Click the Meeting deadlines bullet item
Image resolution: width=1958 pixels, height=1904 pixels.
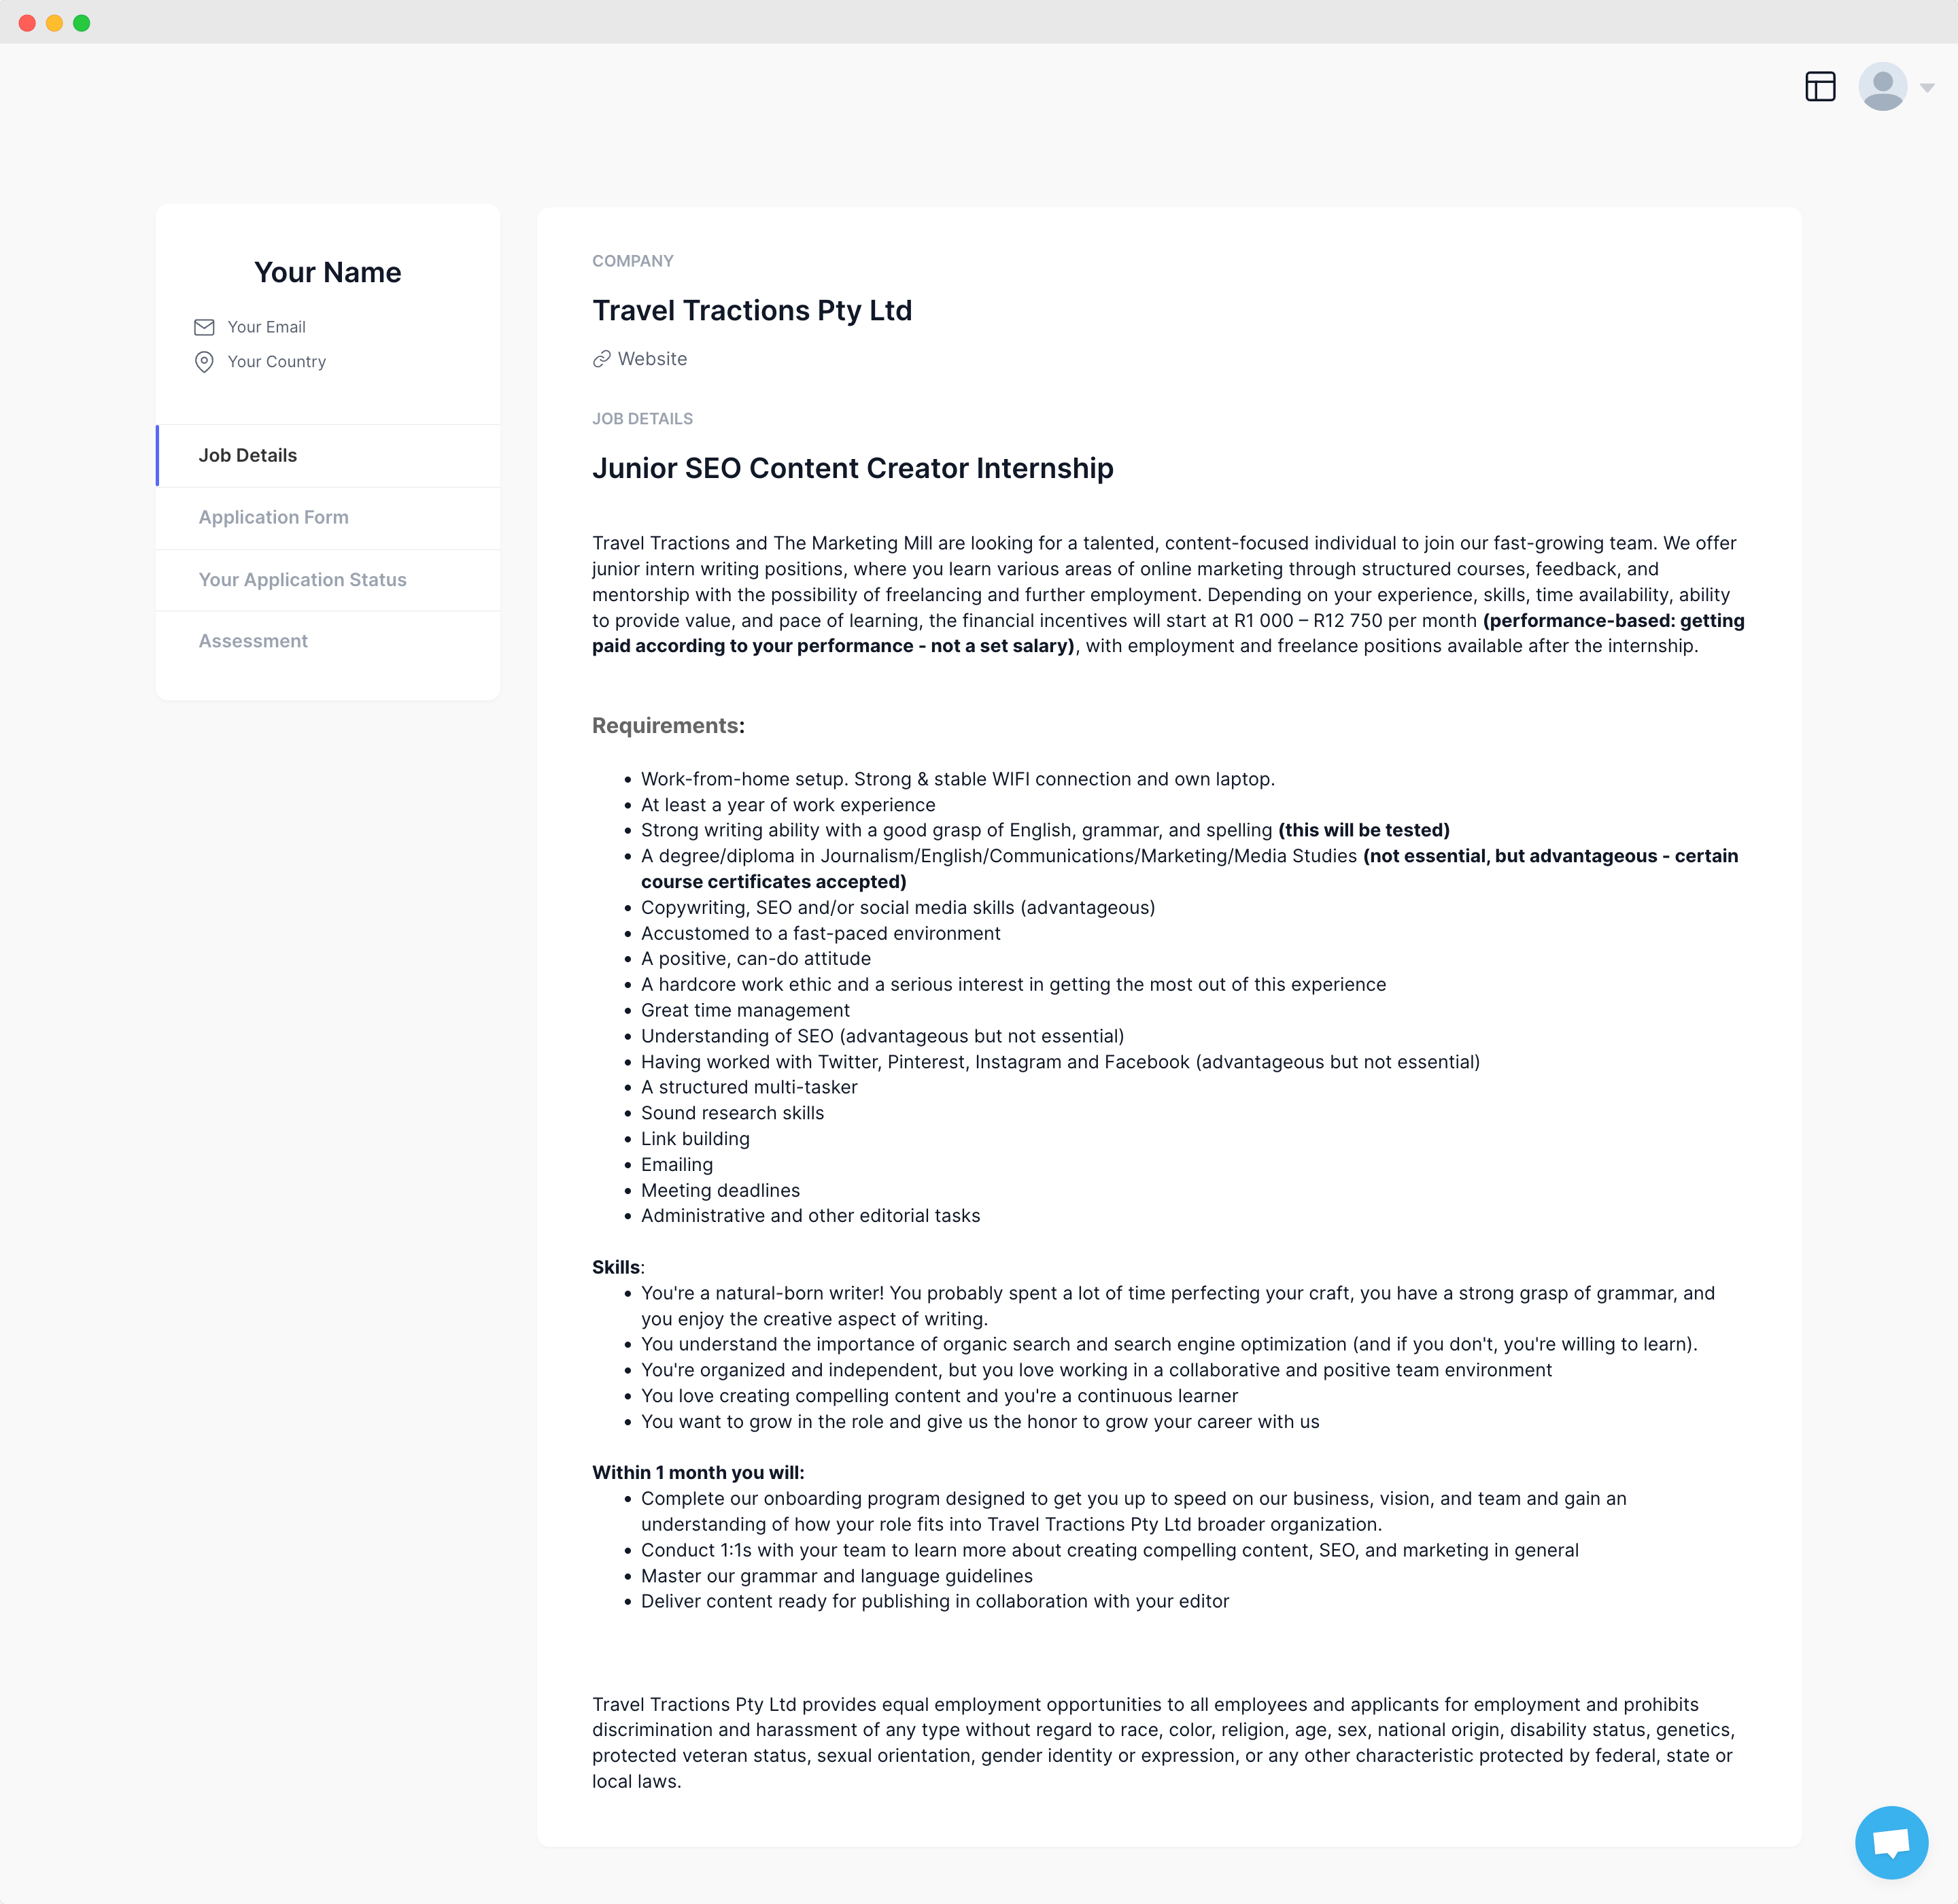[720, 1191]
